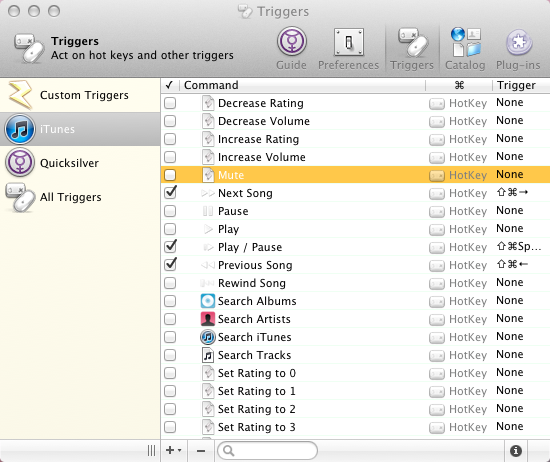Select iTunes trigger set in sidebar
Image resolution: width=550 pixels, height=462 pixels.
pos(80,129)
